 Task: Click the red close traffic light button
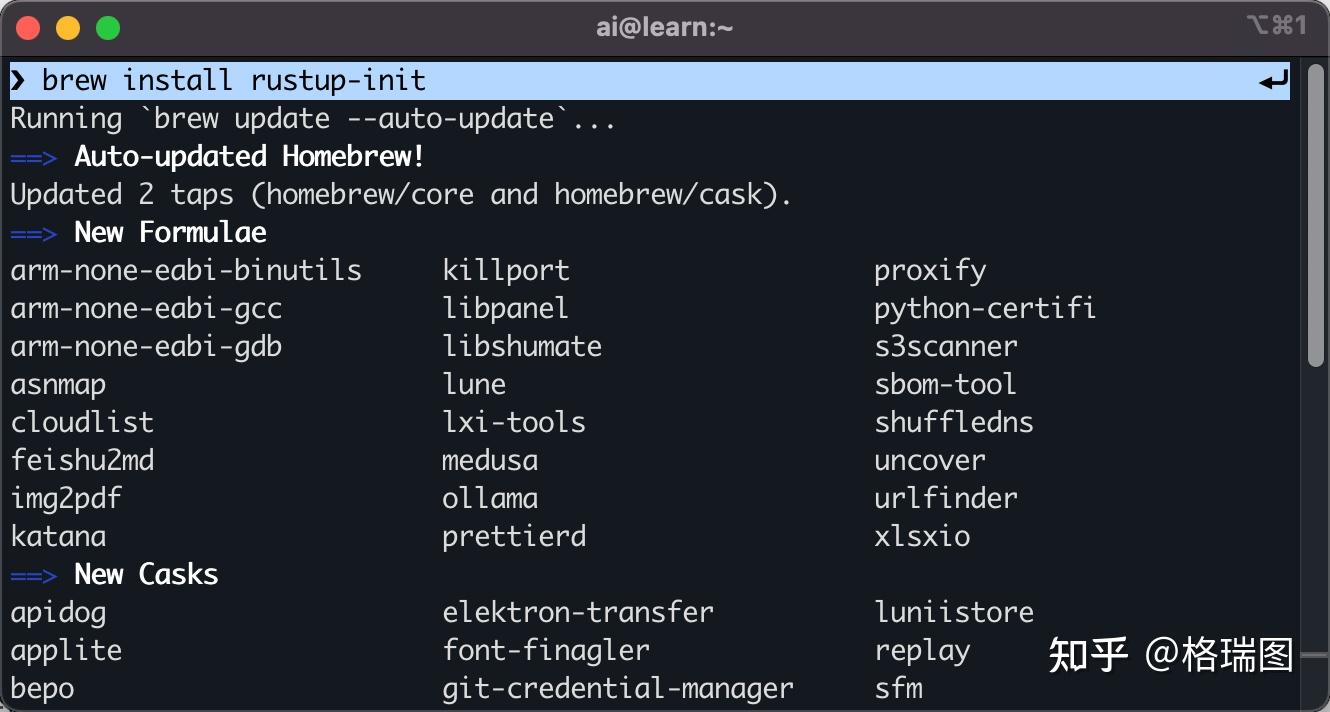pos(28,27)
